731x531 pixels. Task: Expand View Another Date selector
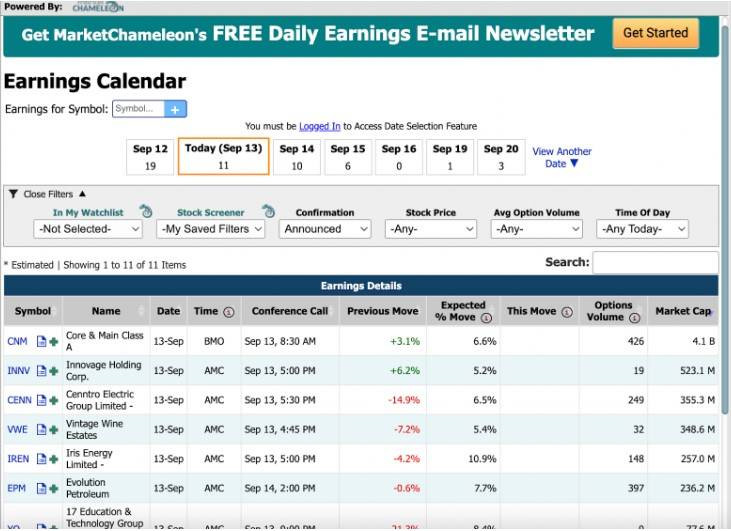point(562,158)
